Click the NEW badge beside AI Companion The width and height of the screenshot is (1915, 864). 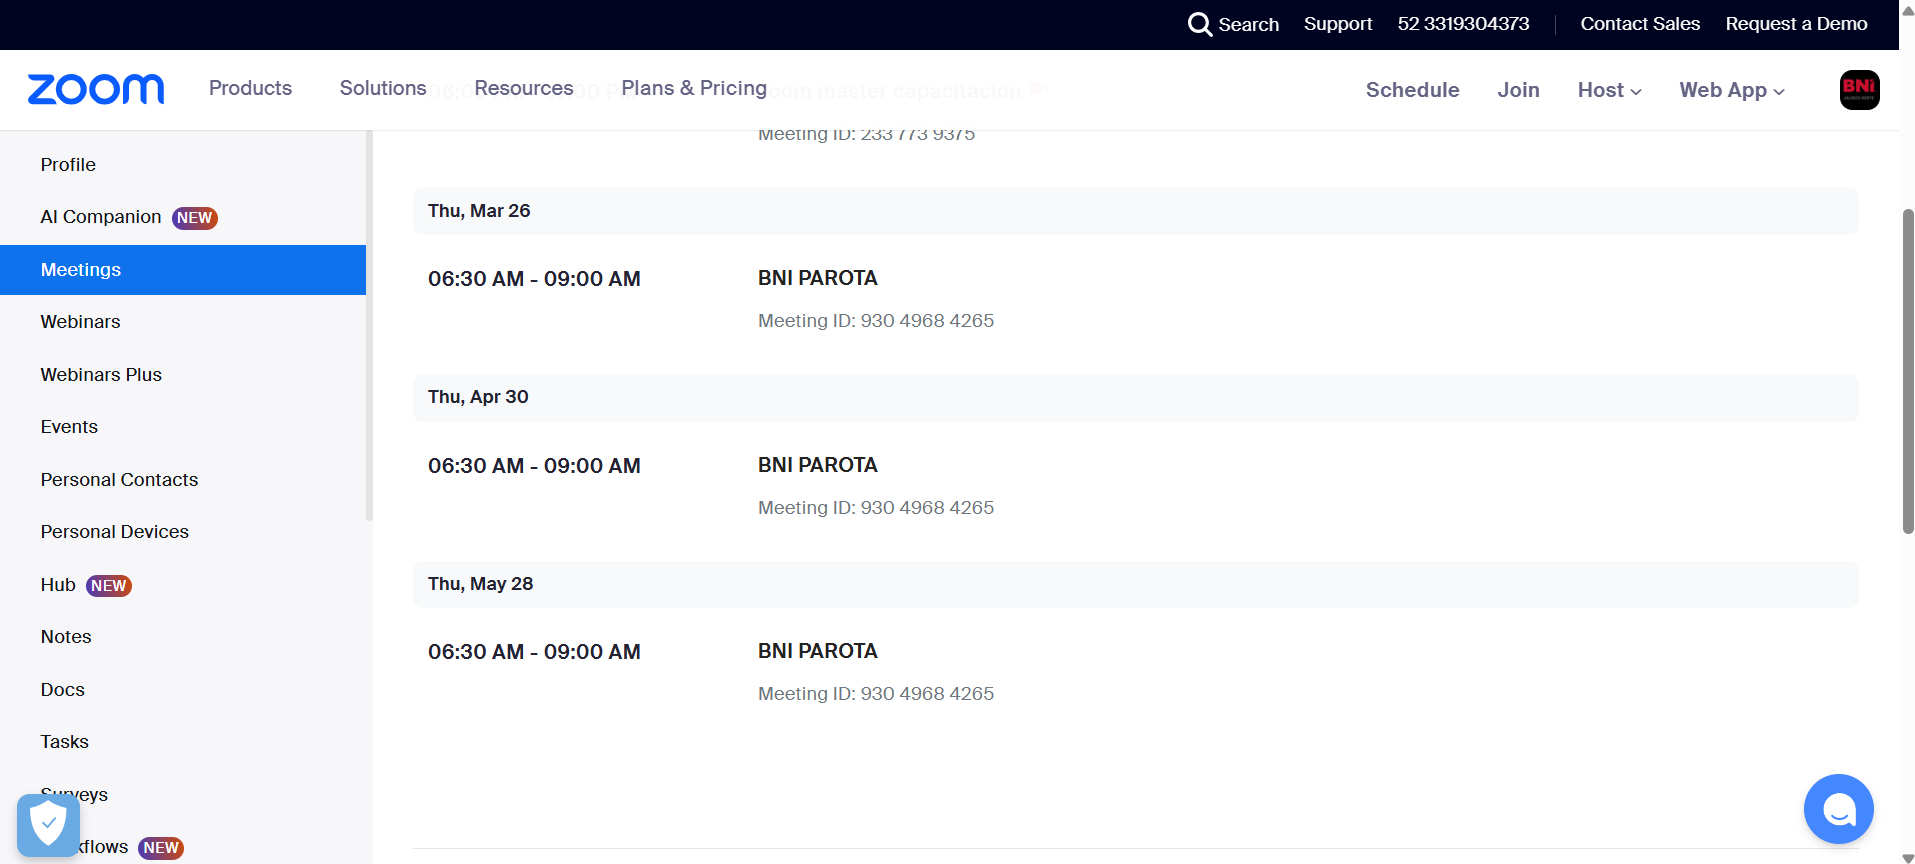[x=194, y=218]
